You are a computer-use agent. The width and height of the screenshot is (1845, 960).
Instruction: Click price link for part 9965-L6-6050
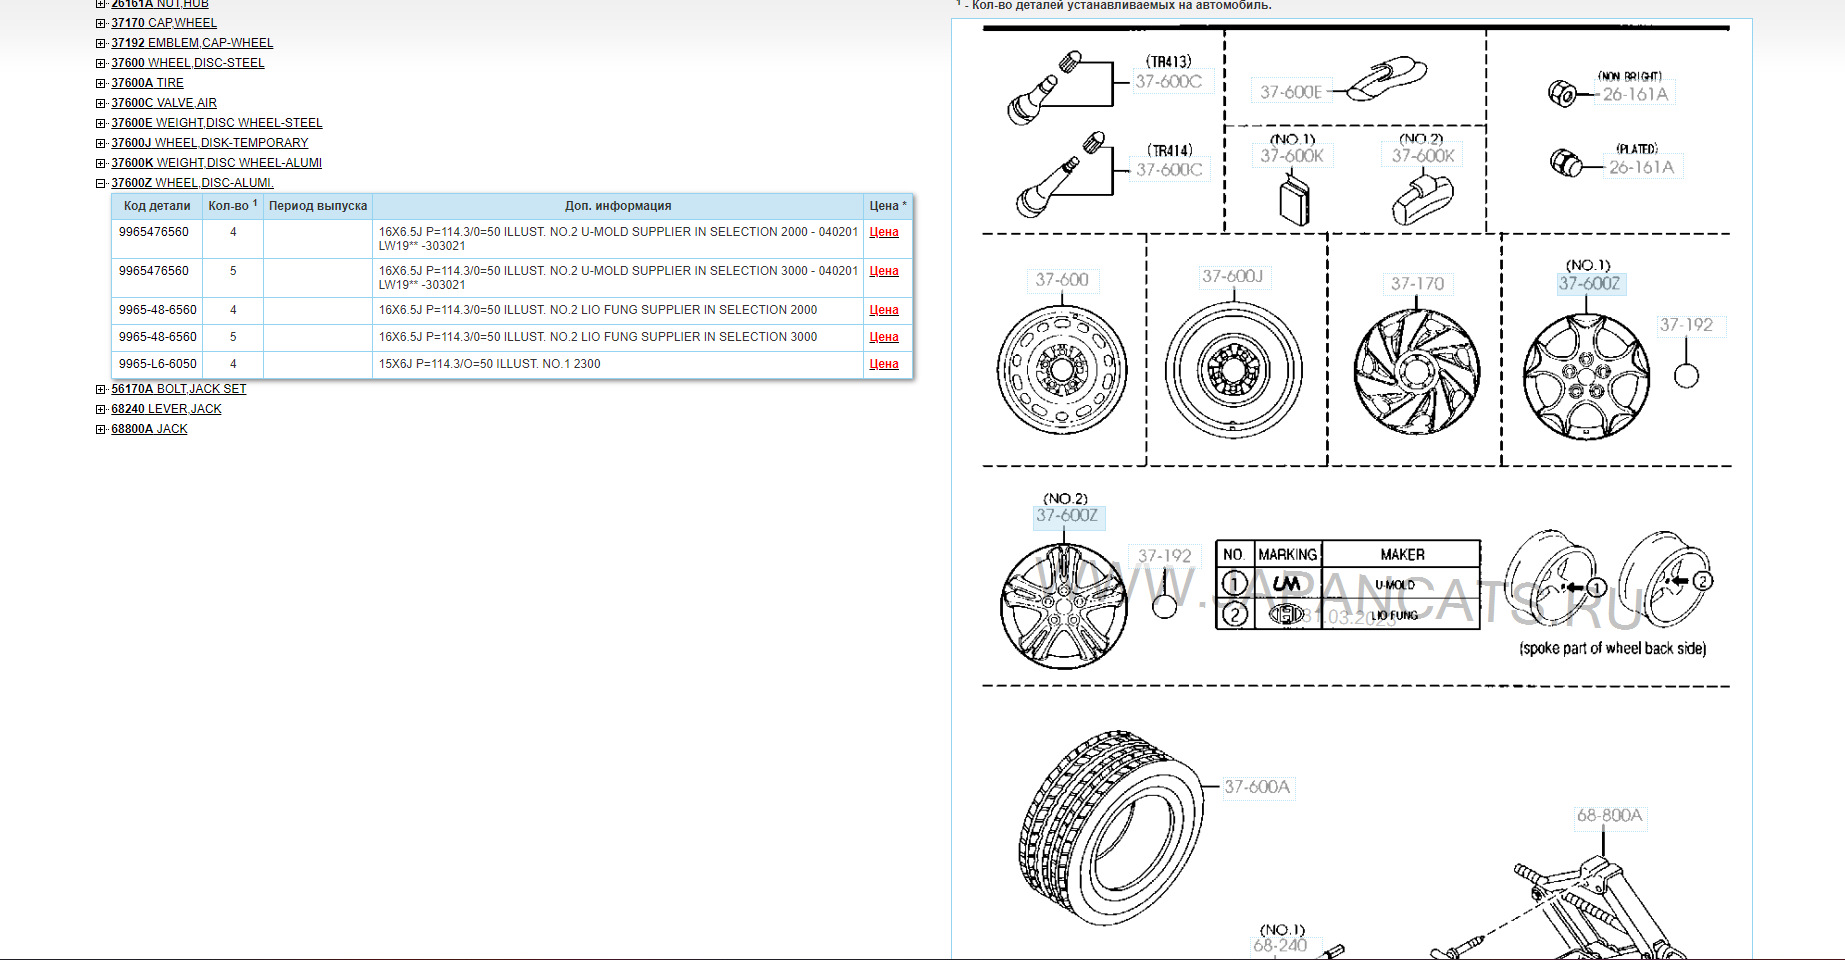tap(884, 364)
